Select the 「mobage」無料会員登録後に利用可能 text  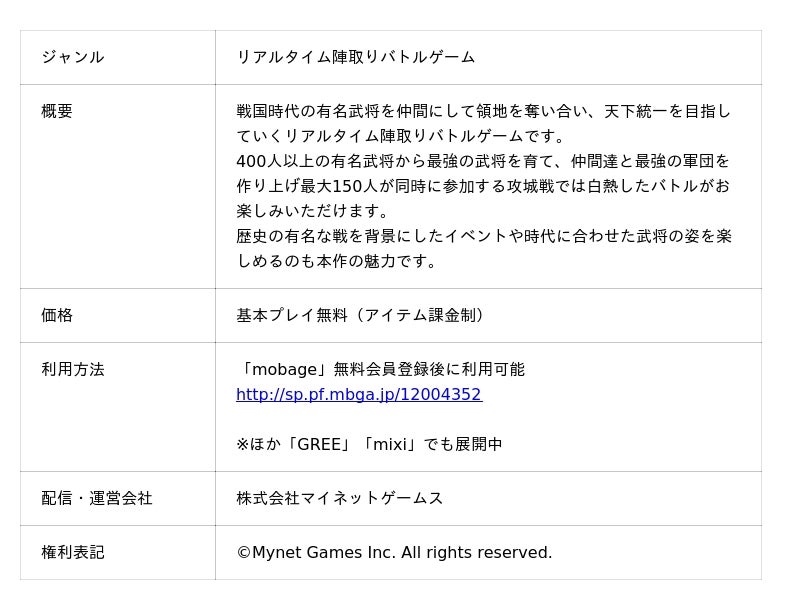[x=380, y=369]
